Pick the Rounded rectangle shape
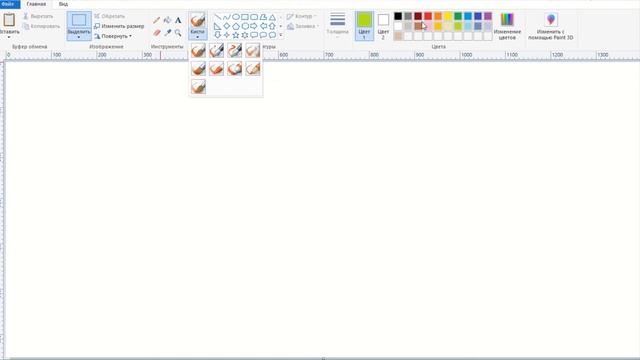The height and width of the screenshot is (360, 640). click(254, 17)
